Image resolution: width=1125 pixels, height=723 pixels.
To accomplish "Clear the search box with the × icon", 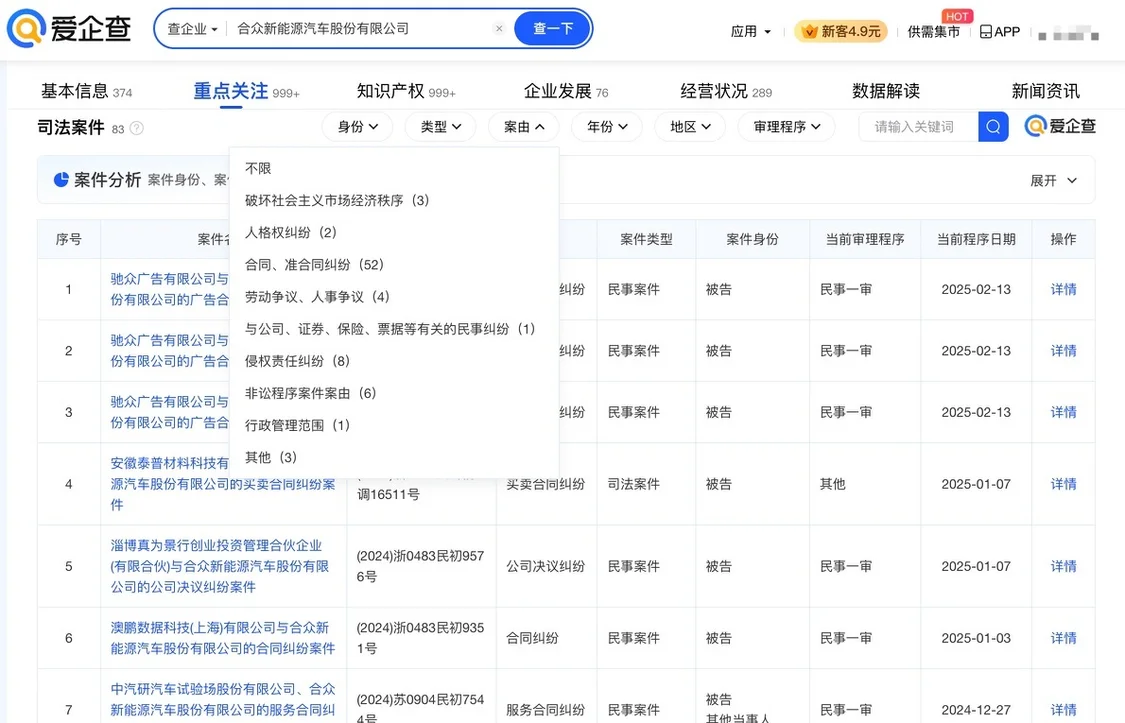I will [x=499, y=29].
